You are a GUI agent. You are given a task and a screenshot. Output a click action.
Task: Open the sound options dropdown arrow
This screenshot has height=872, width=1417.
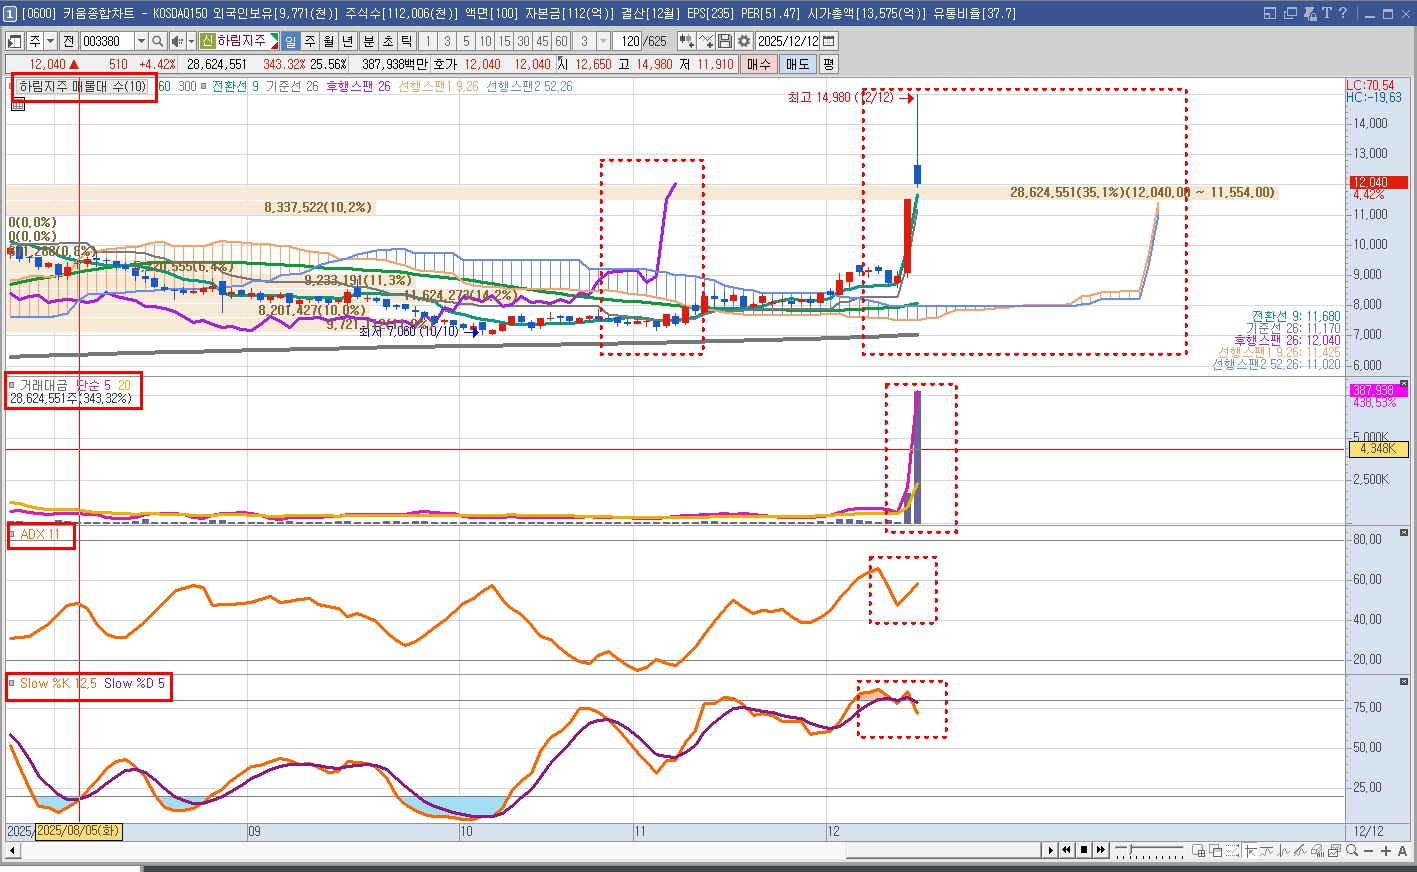[x=191, y=41]
